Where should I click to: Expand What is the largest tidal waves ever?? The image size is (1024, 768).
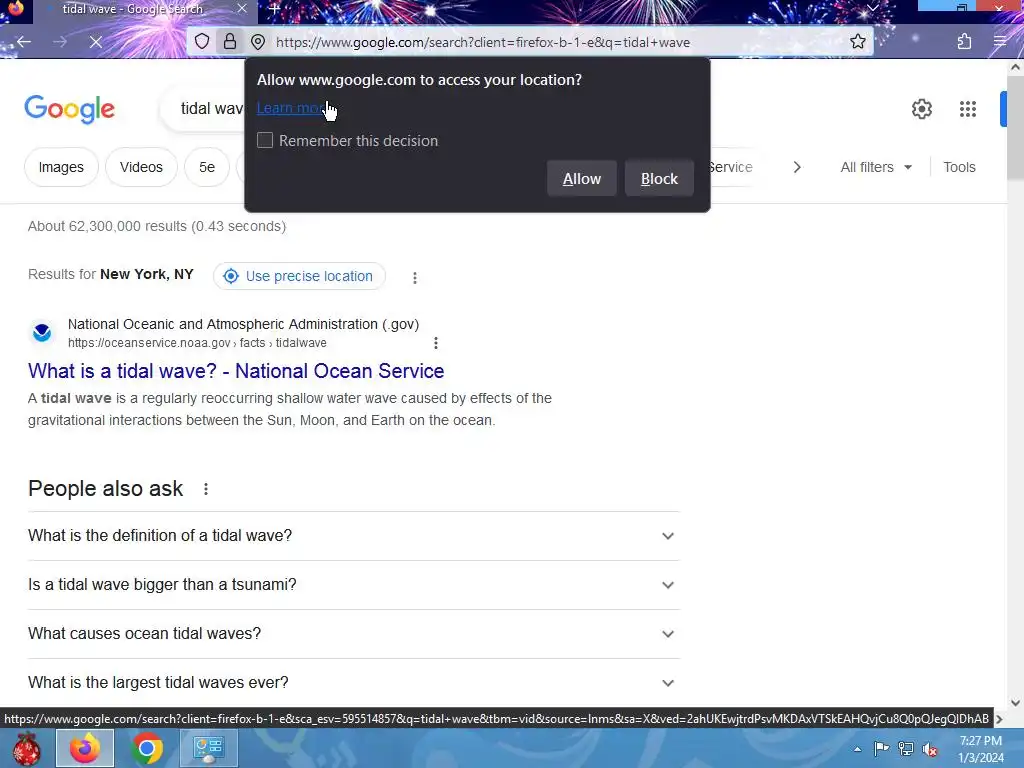[x=353, y=682]
